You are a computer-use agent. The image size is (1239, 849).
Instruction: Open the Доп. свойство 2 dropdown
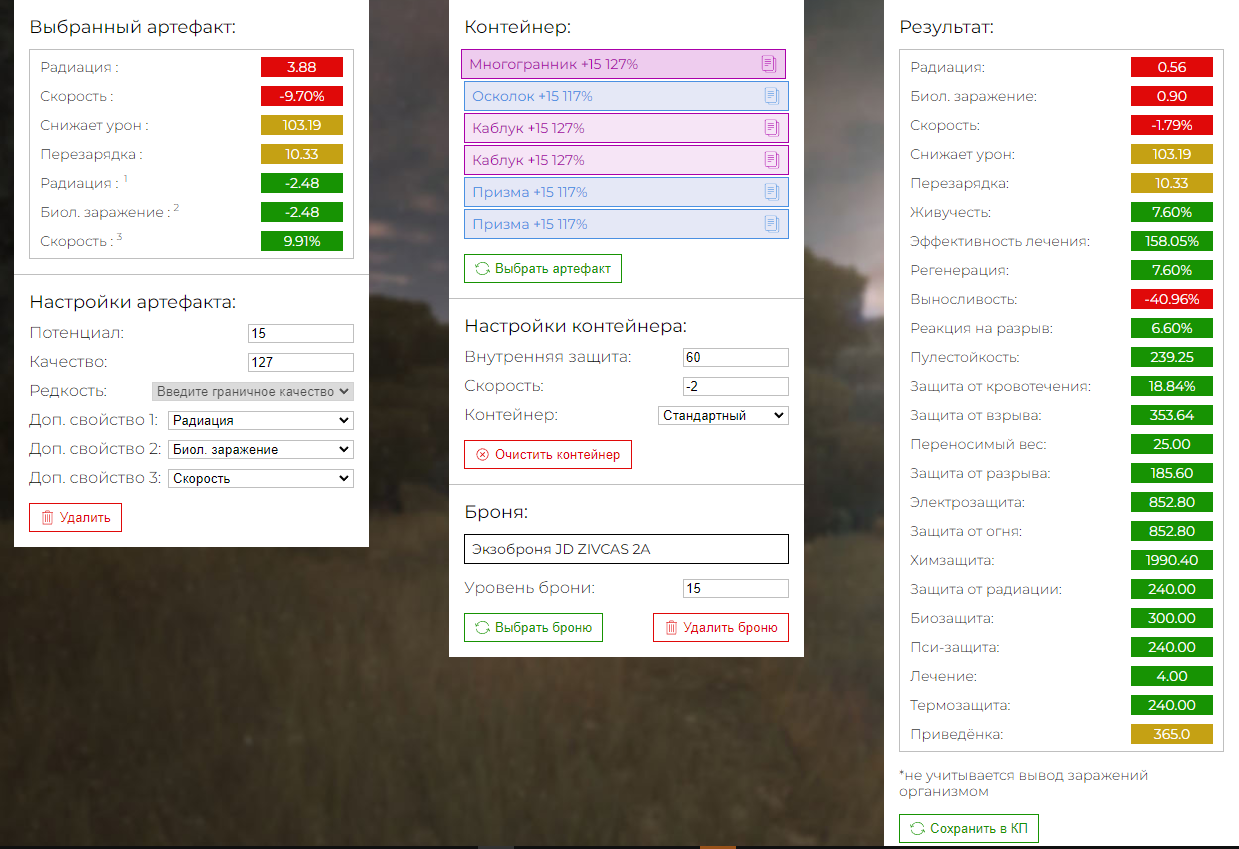point(260,450)
